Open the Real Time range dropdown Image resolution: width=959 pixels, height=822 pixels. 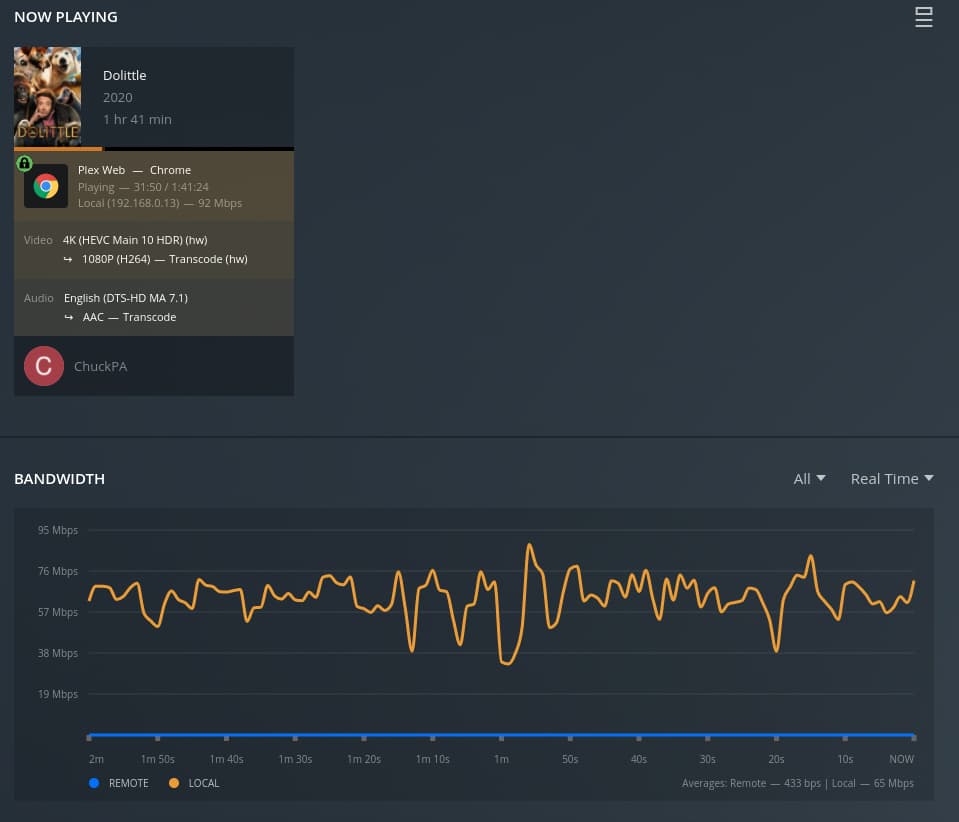(x=892, y=479)
